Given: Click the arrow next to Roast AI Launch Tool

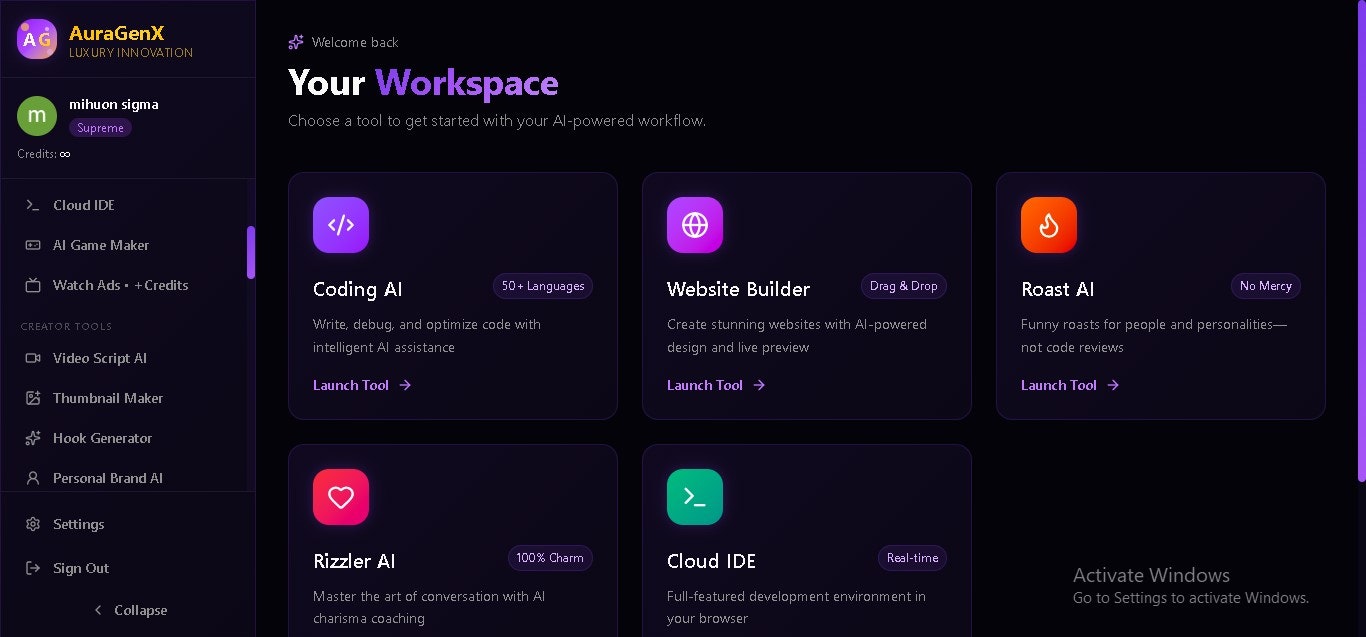Looking at the screenshot, I should (x=1113, y=385).
